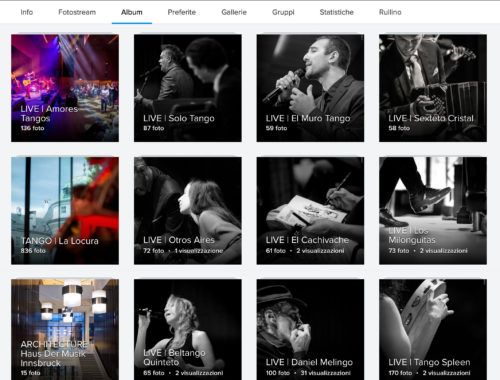View the LIVE | El Muro Tango album
Screen dimensions: 500x380
[310, 88]
